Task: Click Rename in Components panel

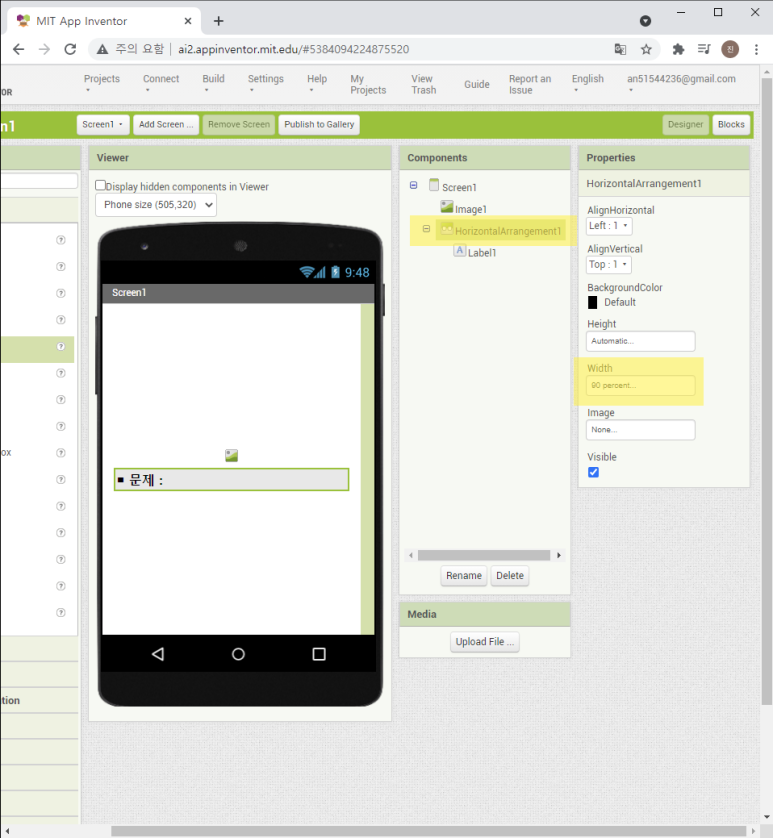Action: click(x=463, y=576)
